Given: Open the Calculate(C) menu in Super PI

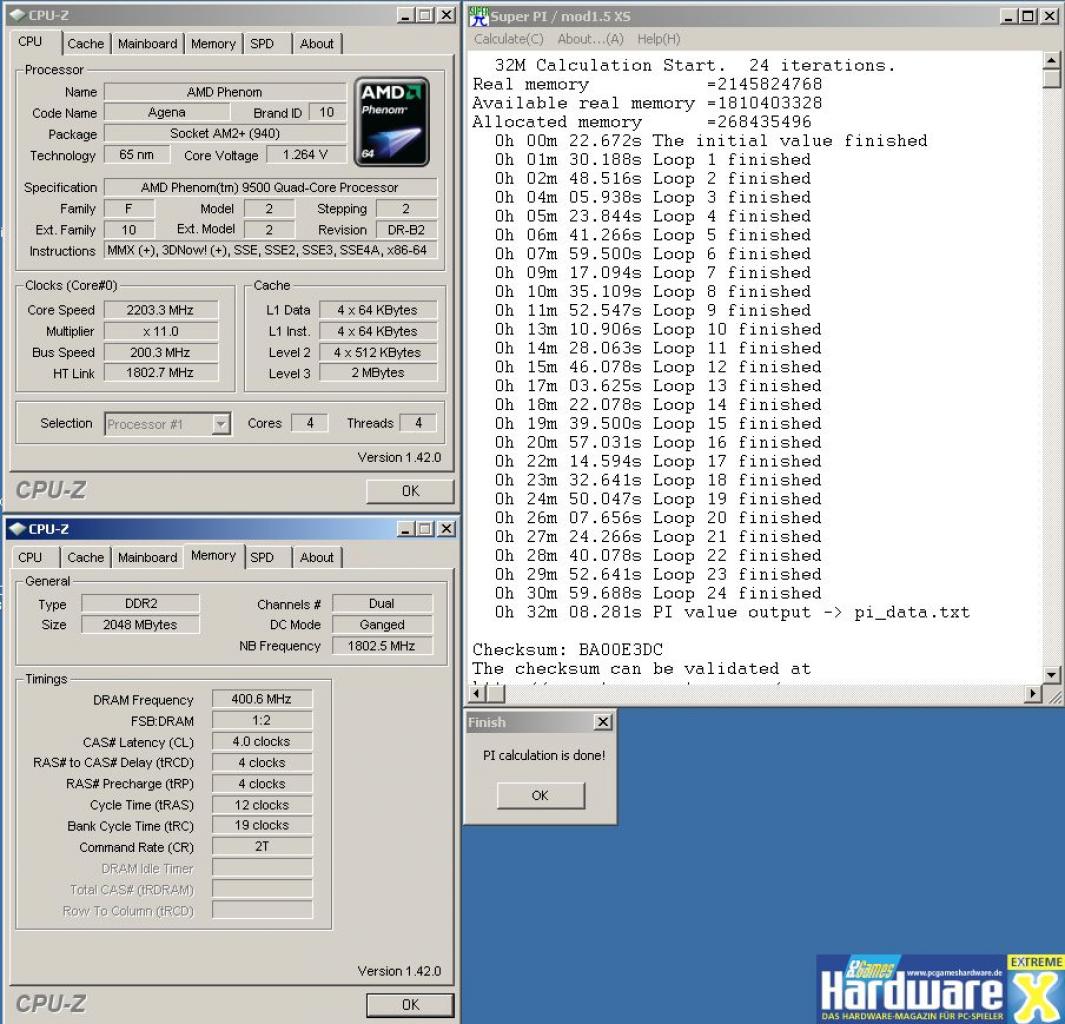Looking at the screenshot, I should click(509, 39).
